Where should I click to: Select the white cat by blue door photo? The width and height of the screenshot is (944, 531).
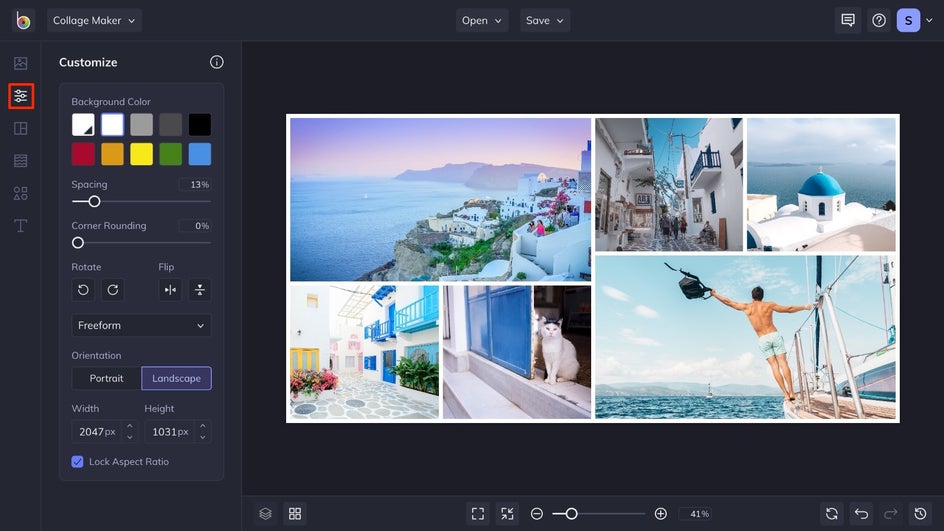tap(517, 352)
